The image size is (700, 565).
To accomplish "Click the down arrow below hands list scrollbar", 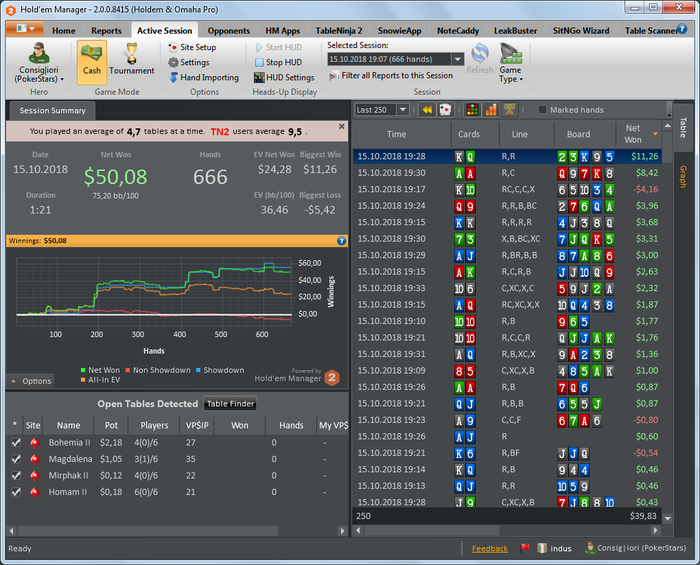I will [668, 518].
